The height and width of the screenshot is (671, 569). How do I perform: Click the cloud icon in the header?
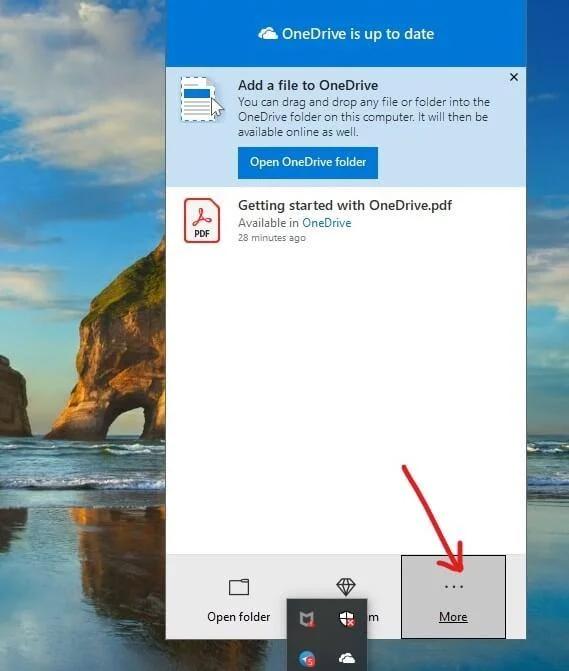click(x=268, y=34)
